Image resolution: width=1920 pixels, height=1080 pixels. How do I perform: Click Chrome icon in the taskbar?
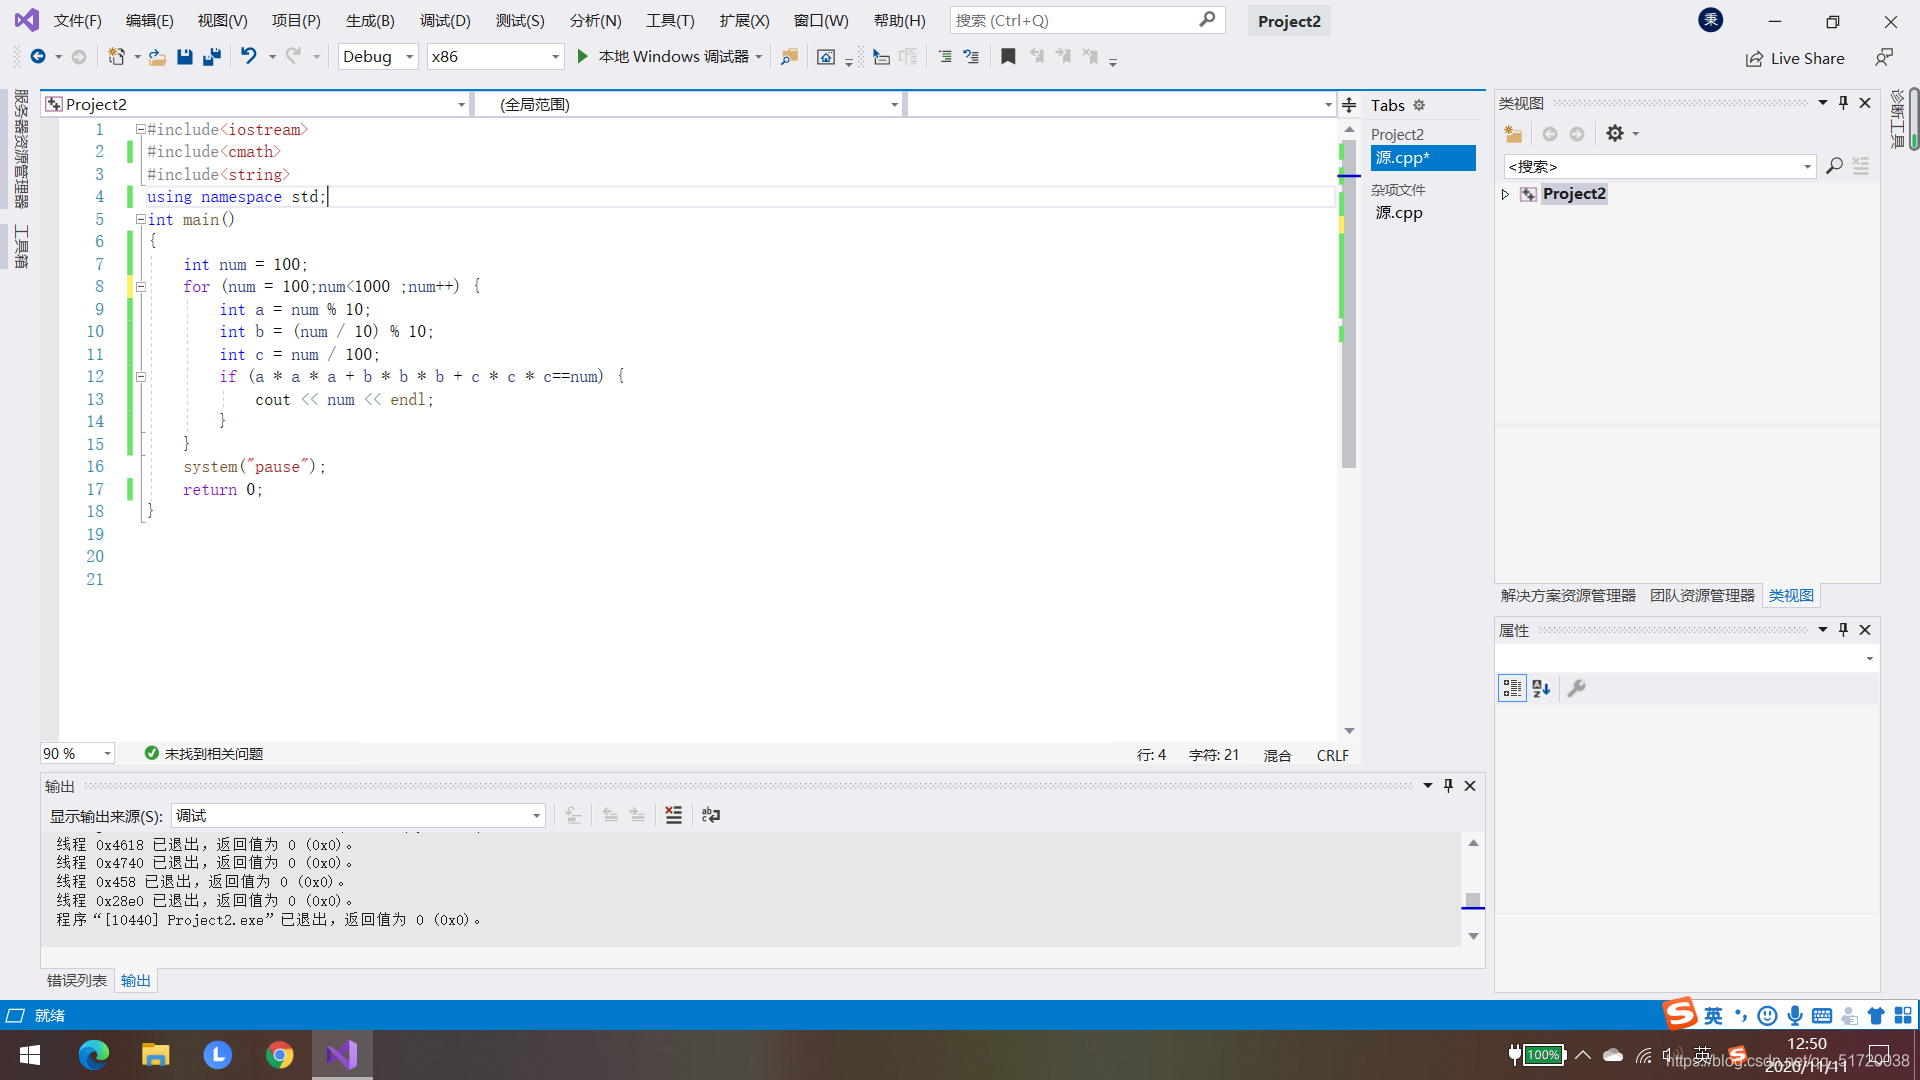(x=280, y=1055)
